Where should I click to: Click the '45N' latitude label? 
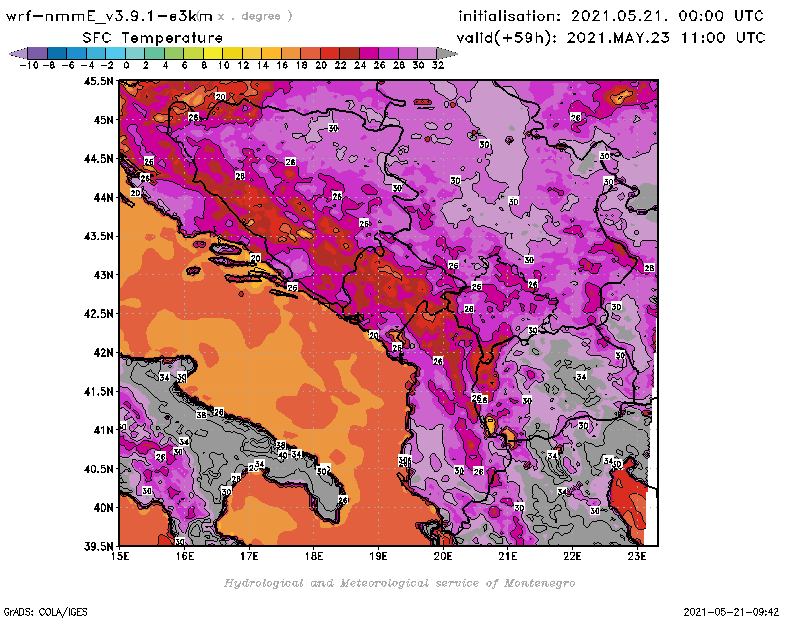104,120
